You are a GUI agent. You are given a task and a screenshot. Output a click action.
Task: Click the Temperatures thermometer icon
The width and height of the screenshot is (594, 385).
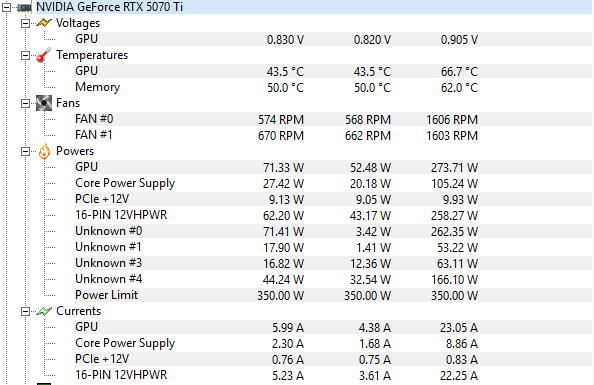click(44, 55)
